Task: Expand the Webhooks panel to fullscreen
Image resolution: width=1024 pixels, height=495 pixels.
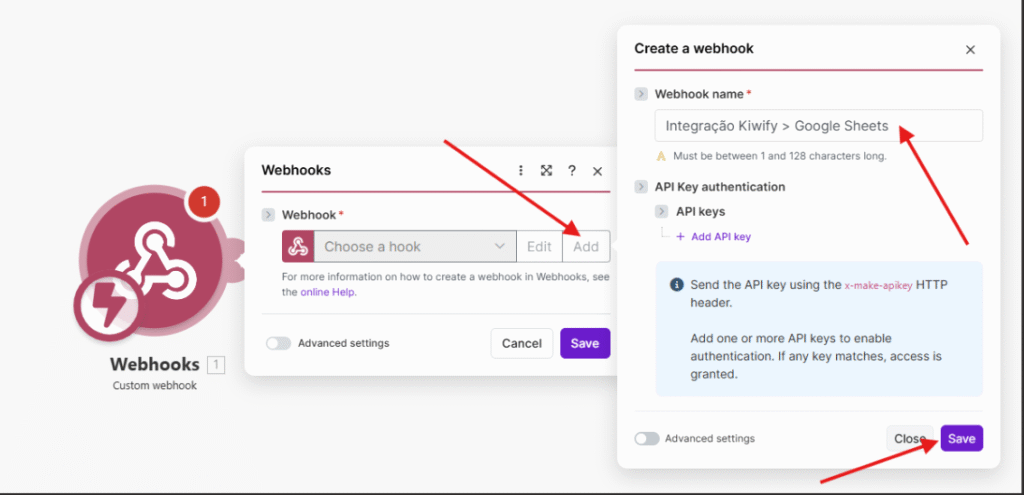Action: click(x=547, y=171)
